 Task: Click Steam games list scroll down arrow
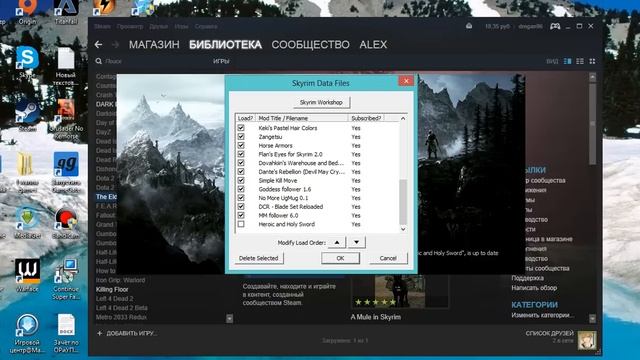229,318
